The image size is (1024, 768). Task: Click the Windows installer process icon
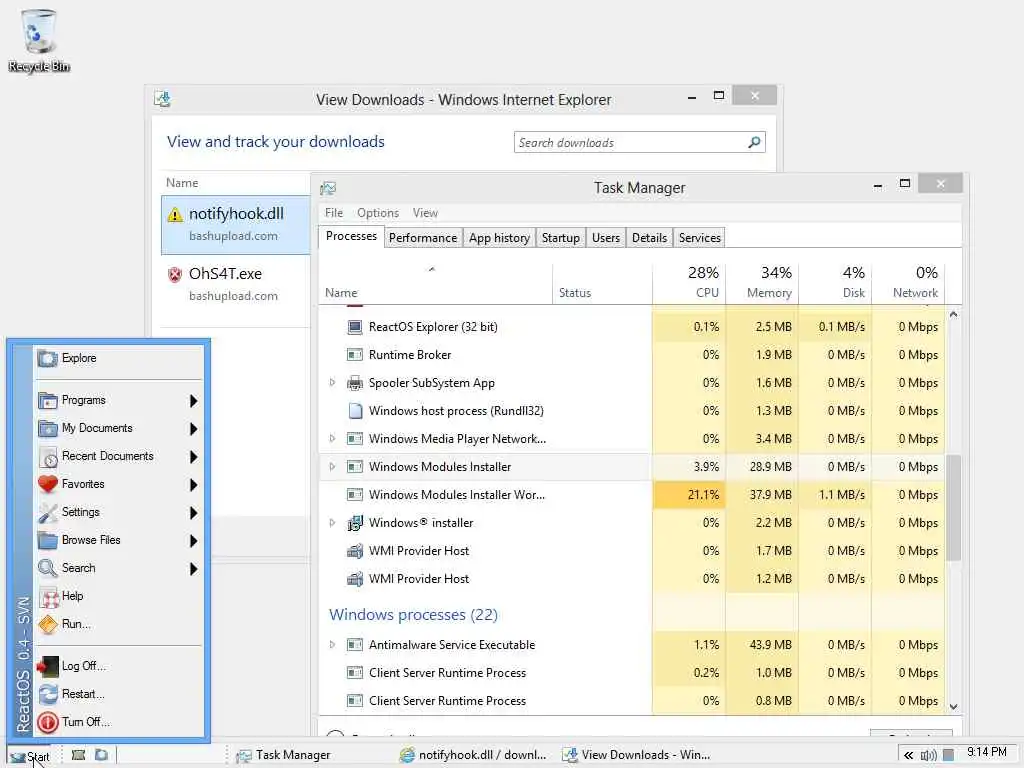(355, 523)
